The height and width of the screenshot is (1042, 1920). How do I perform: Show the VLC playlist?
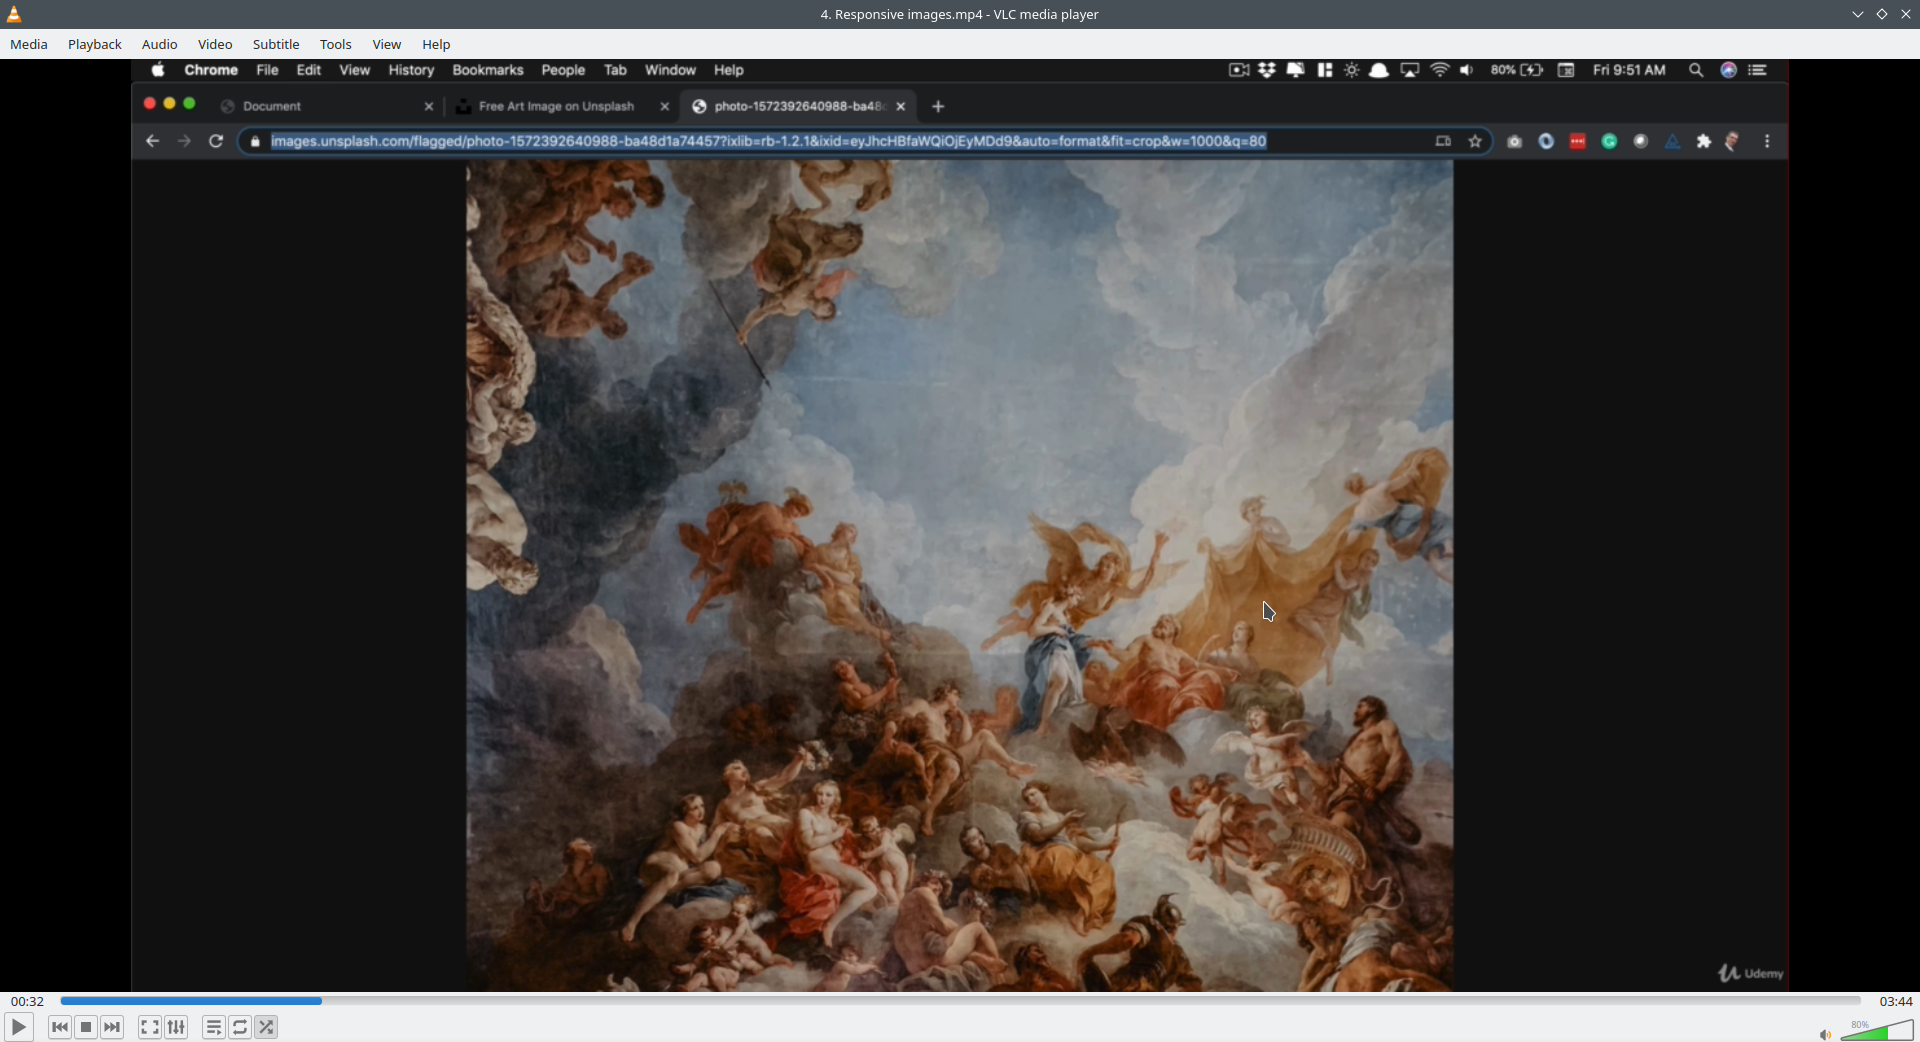click(214, 1027)
